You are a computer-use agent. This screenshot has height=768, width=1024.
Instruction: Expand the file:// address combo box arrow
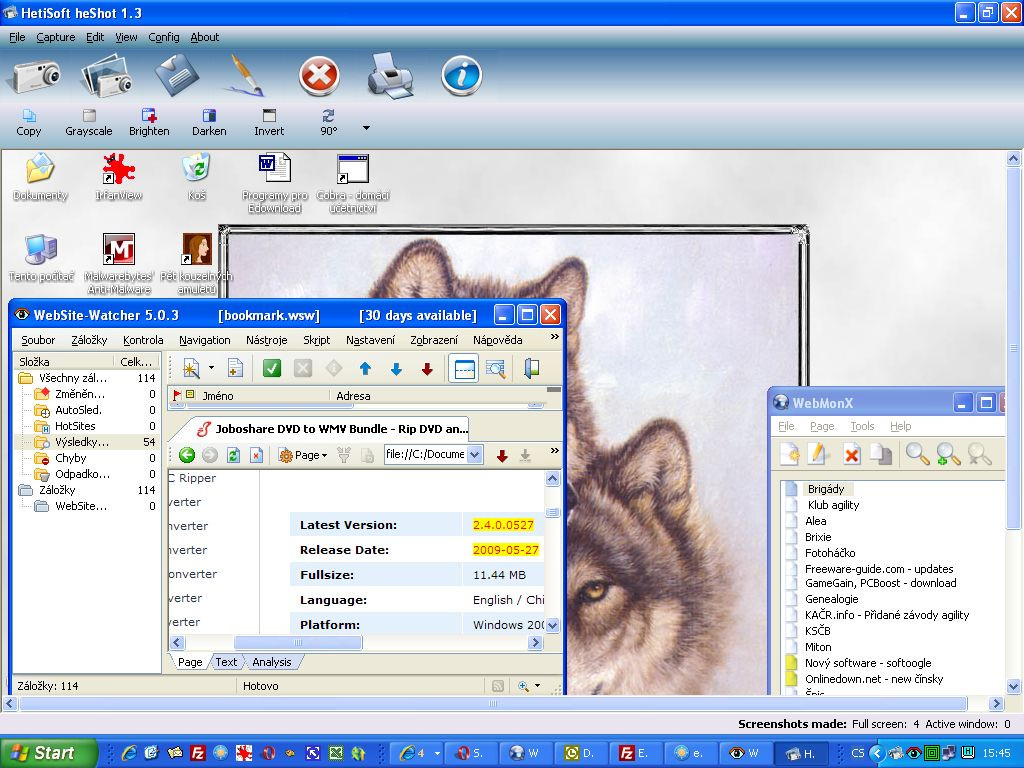(475, 455)
